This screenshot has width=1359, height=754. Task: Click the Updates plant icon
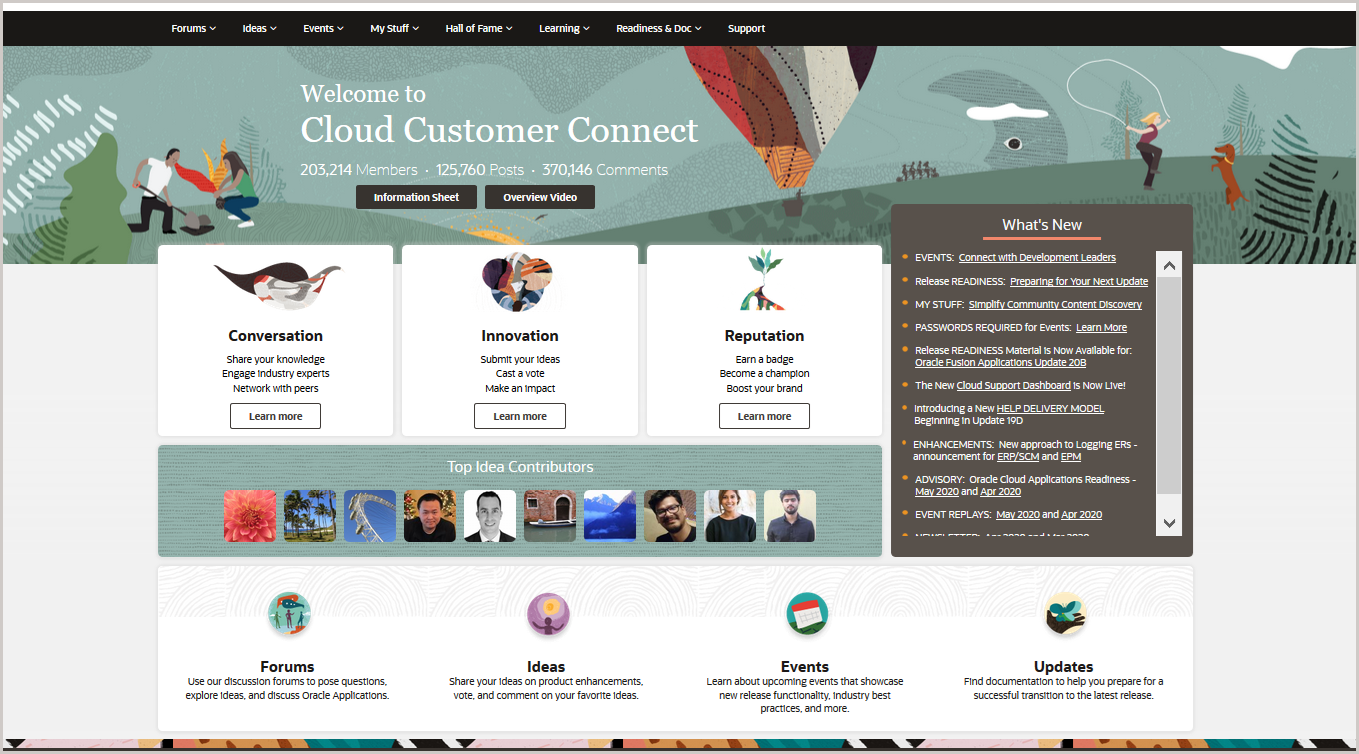(1064, 613)
